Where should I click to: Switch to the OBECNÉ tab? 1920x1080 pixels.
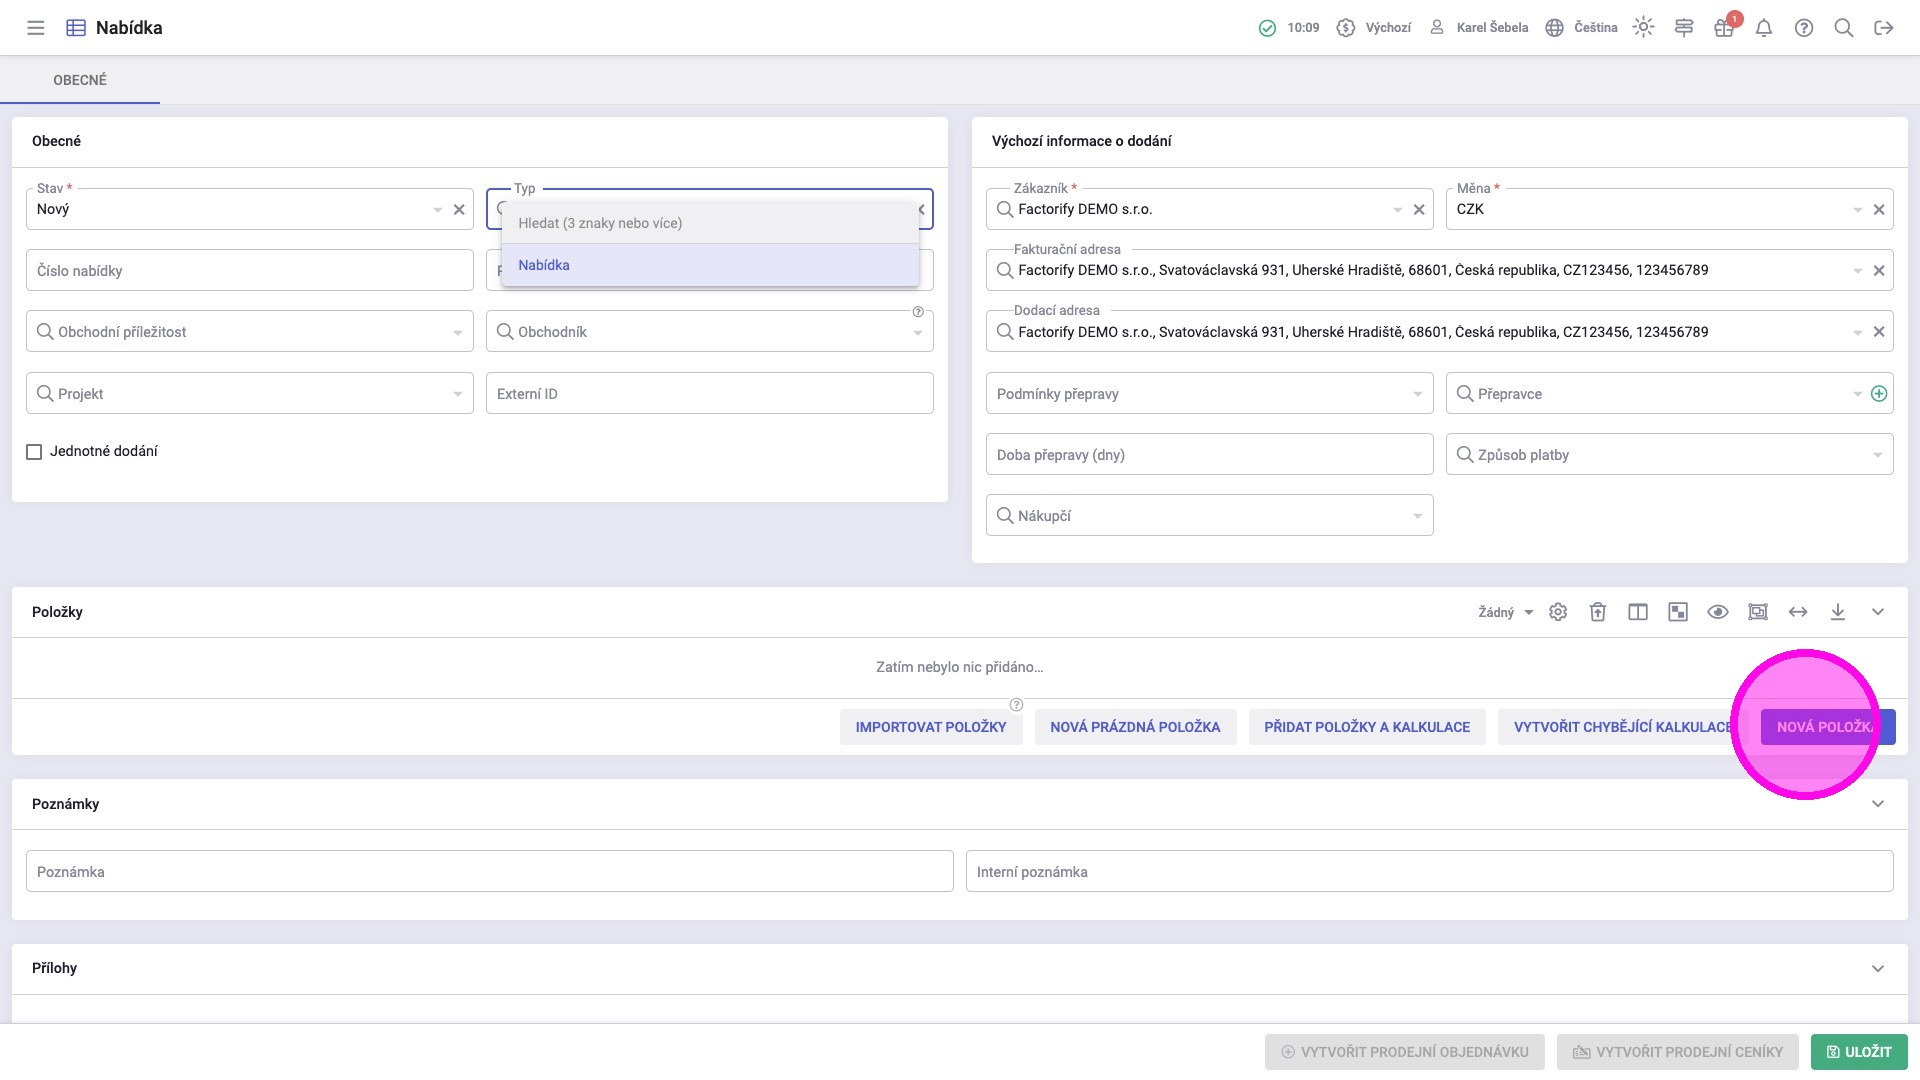coord(80,80)
